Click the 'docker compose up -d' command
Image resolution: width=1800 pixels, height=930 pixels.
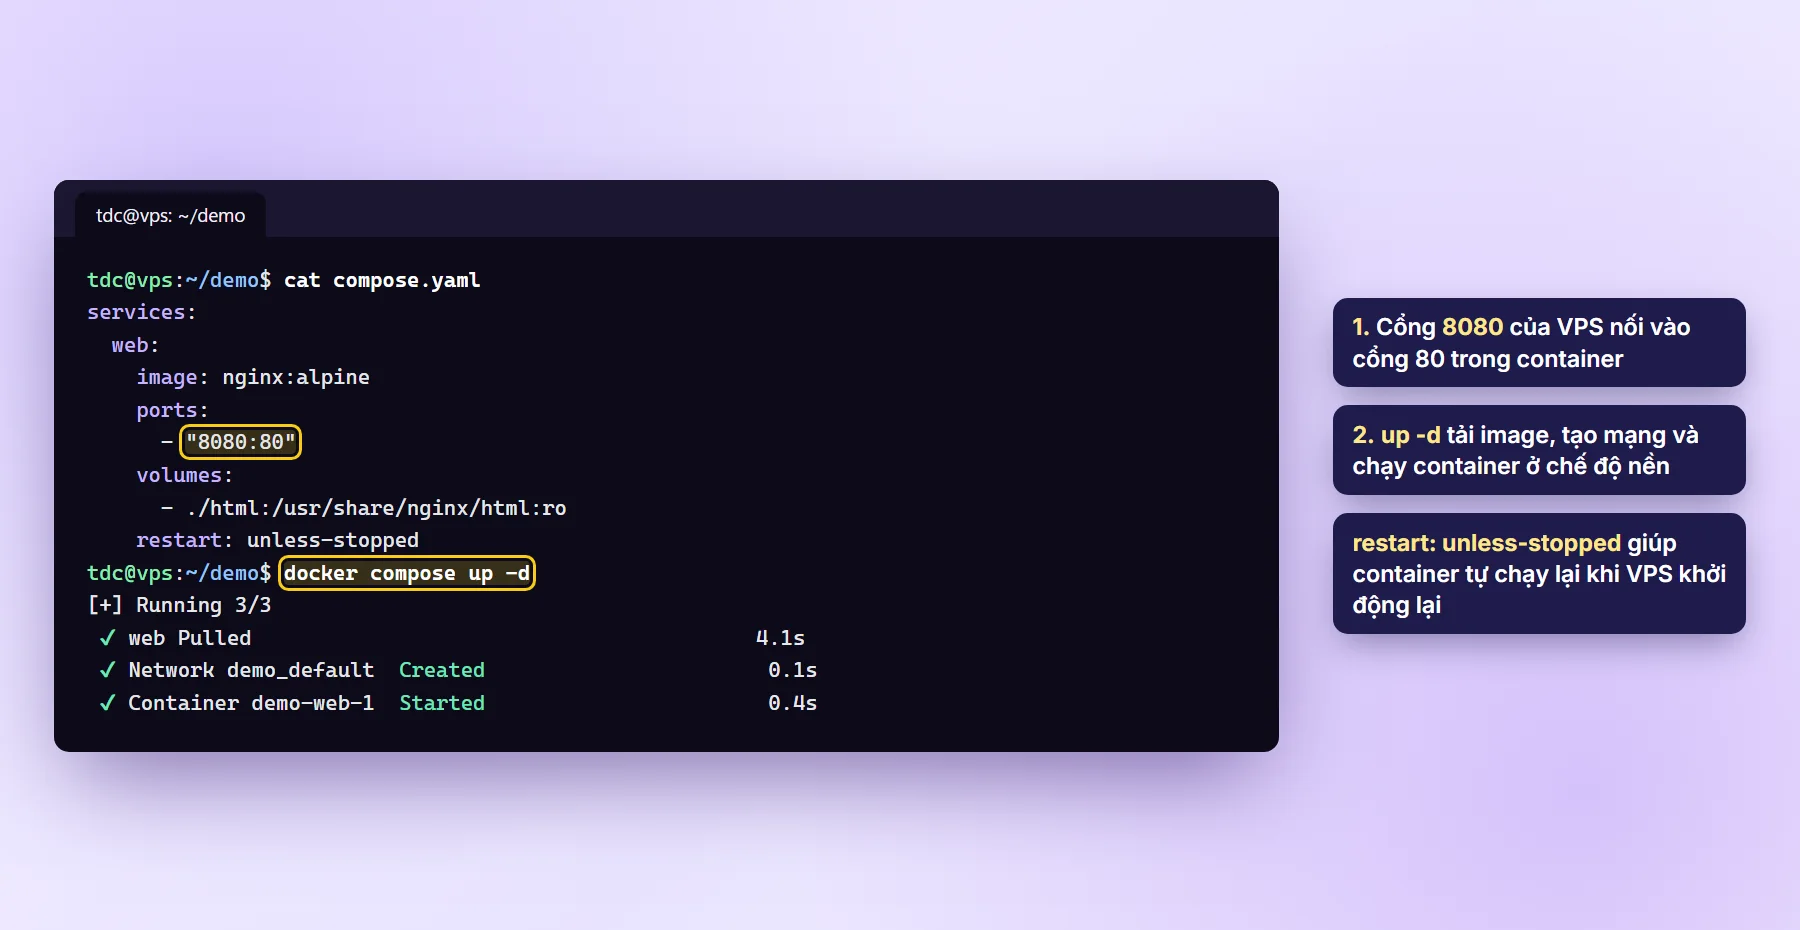407,573
